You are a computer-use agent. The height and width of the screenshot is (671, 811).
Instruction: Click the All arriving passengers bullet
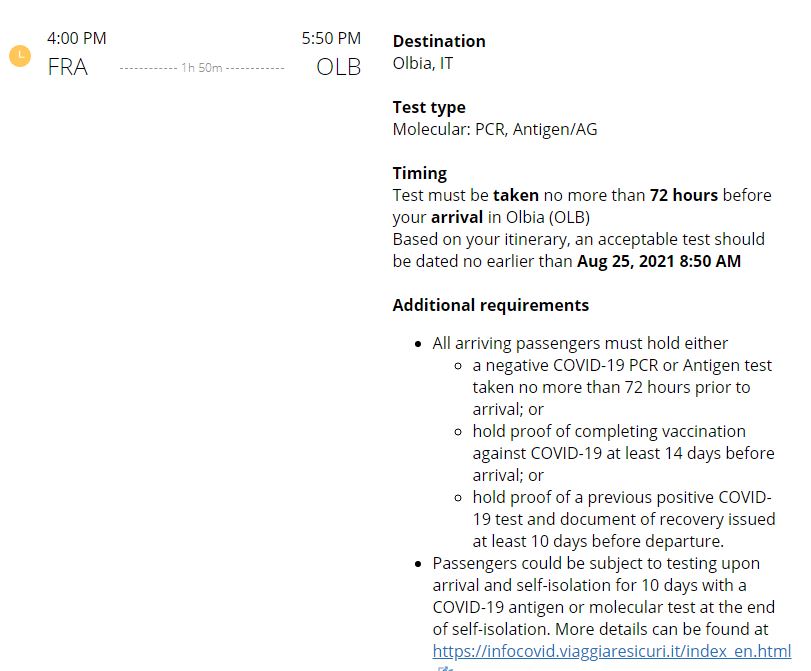(580, 343)
